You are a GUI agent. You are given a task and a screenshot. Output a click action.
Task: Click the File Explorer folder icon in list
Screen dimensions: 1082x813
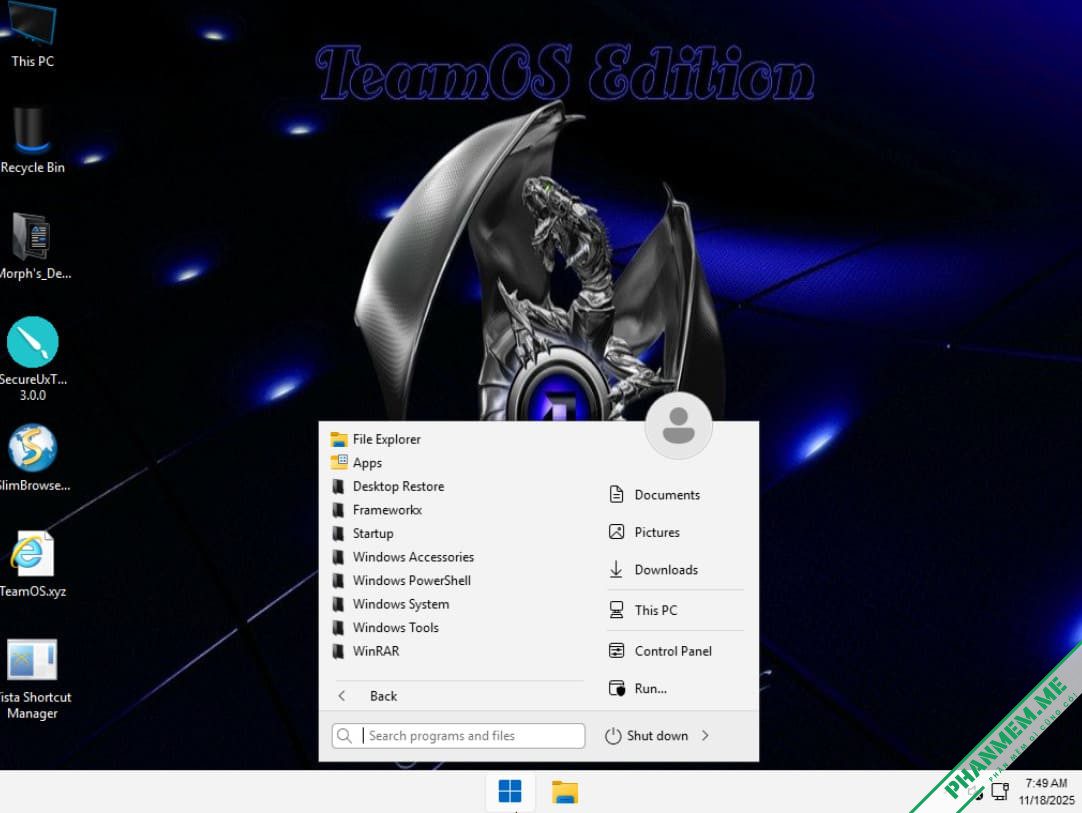click(x=339, y=439)
